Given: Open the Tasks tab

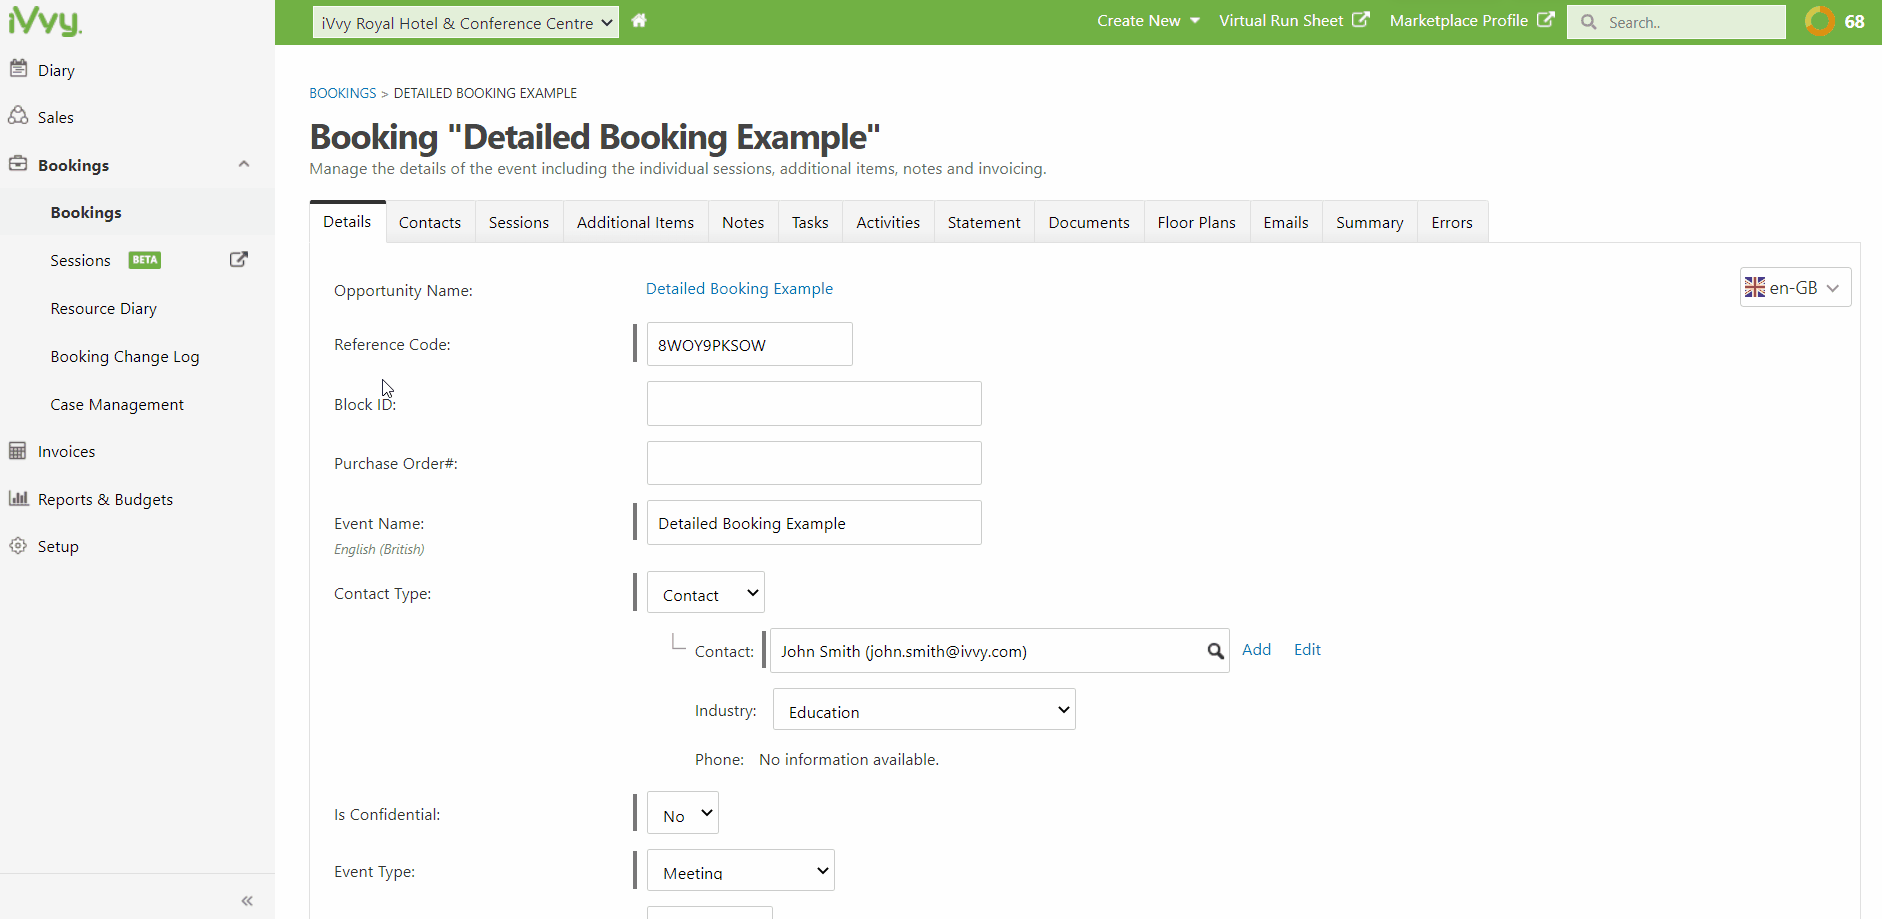Looking at the screenshot, I should (x=810, y=222).
